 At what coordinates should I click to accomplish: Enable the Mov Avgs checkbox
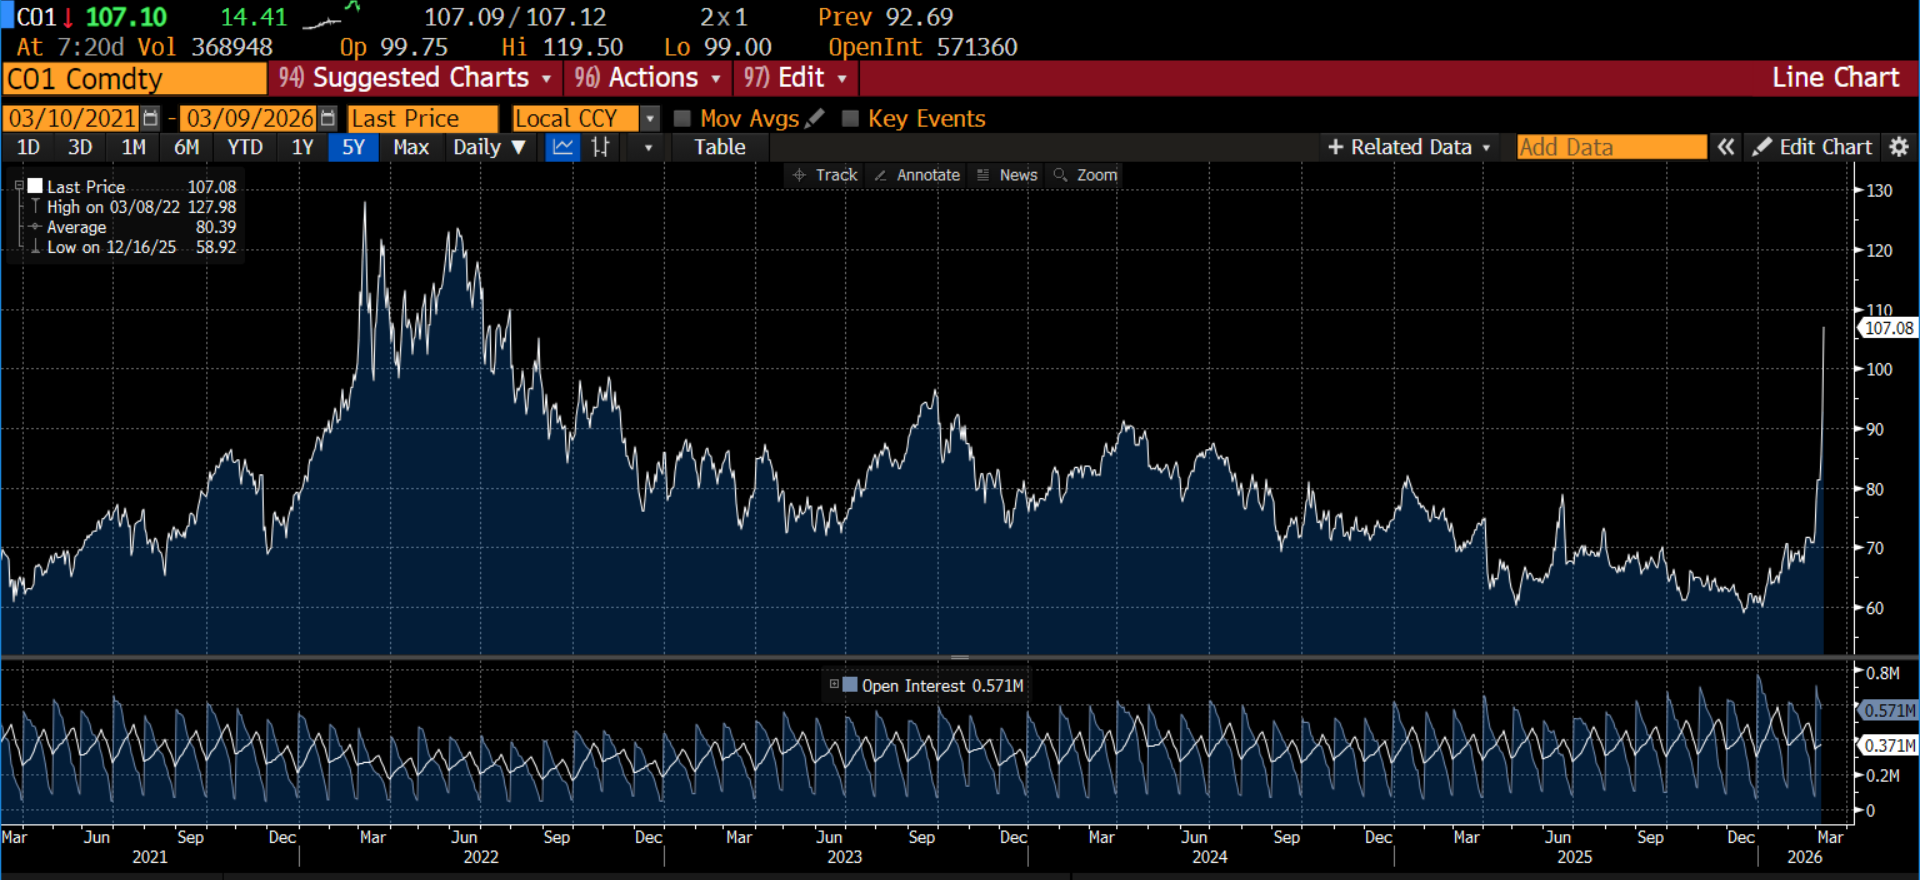click(682, 119)
